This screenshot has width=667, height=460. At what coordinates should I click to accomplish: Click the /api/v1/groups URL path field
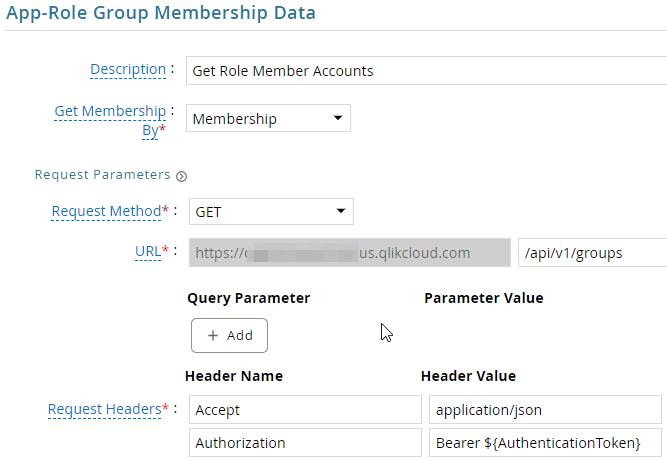tap(592, 253)
